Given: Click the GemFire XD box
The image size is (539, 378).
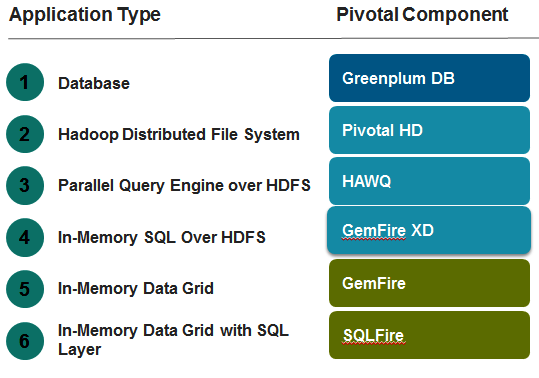Looking at the screenshot, I should [x=429, y=230].
